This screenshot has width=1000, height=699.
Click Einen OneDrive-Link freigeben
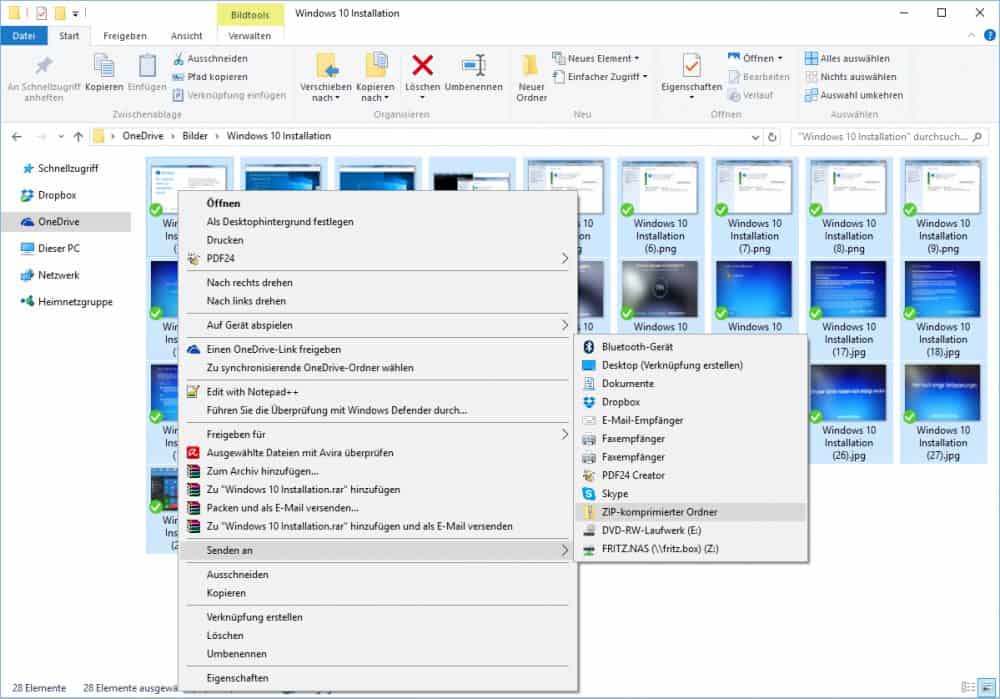(x=378, y=350)
